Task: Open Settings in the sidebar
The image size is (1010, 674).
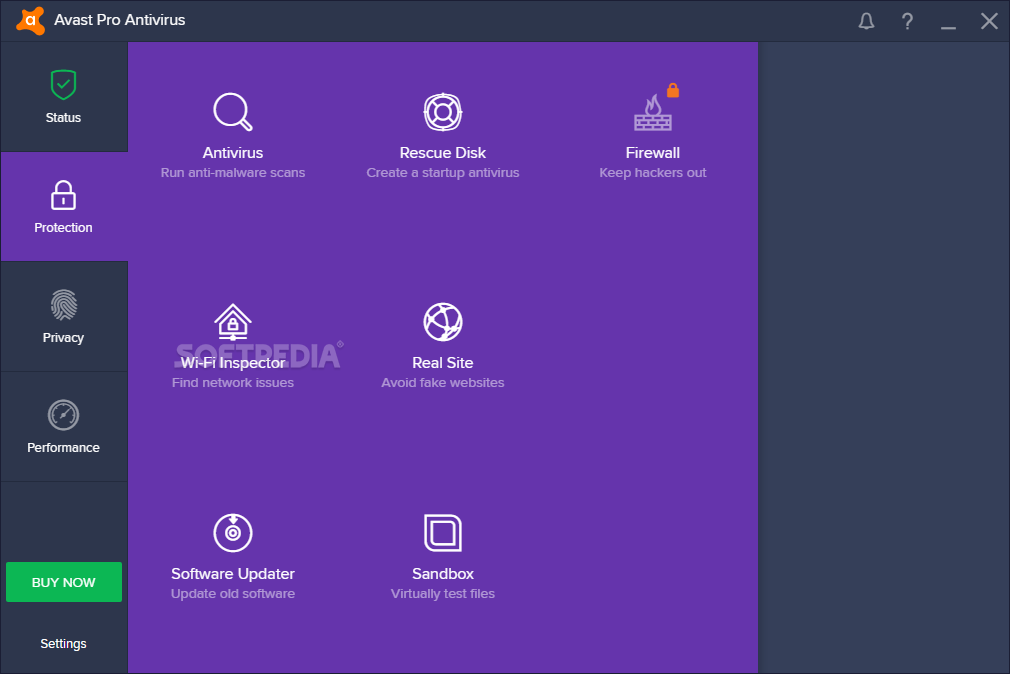Action: point(63,644)
